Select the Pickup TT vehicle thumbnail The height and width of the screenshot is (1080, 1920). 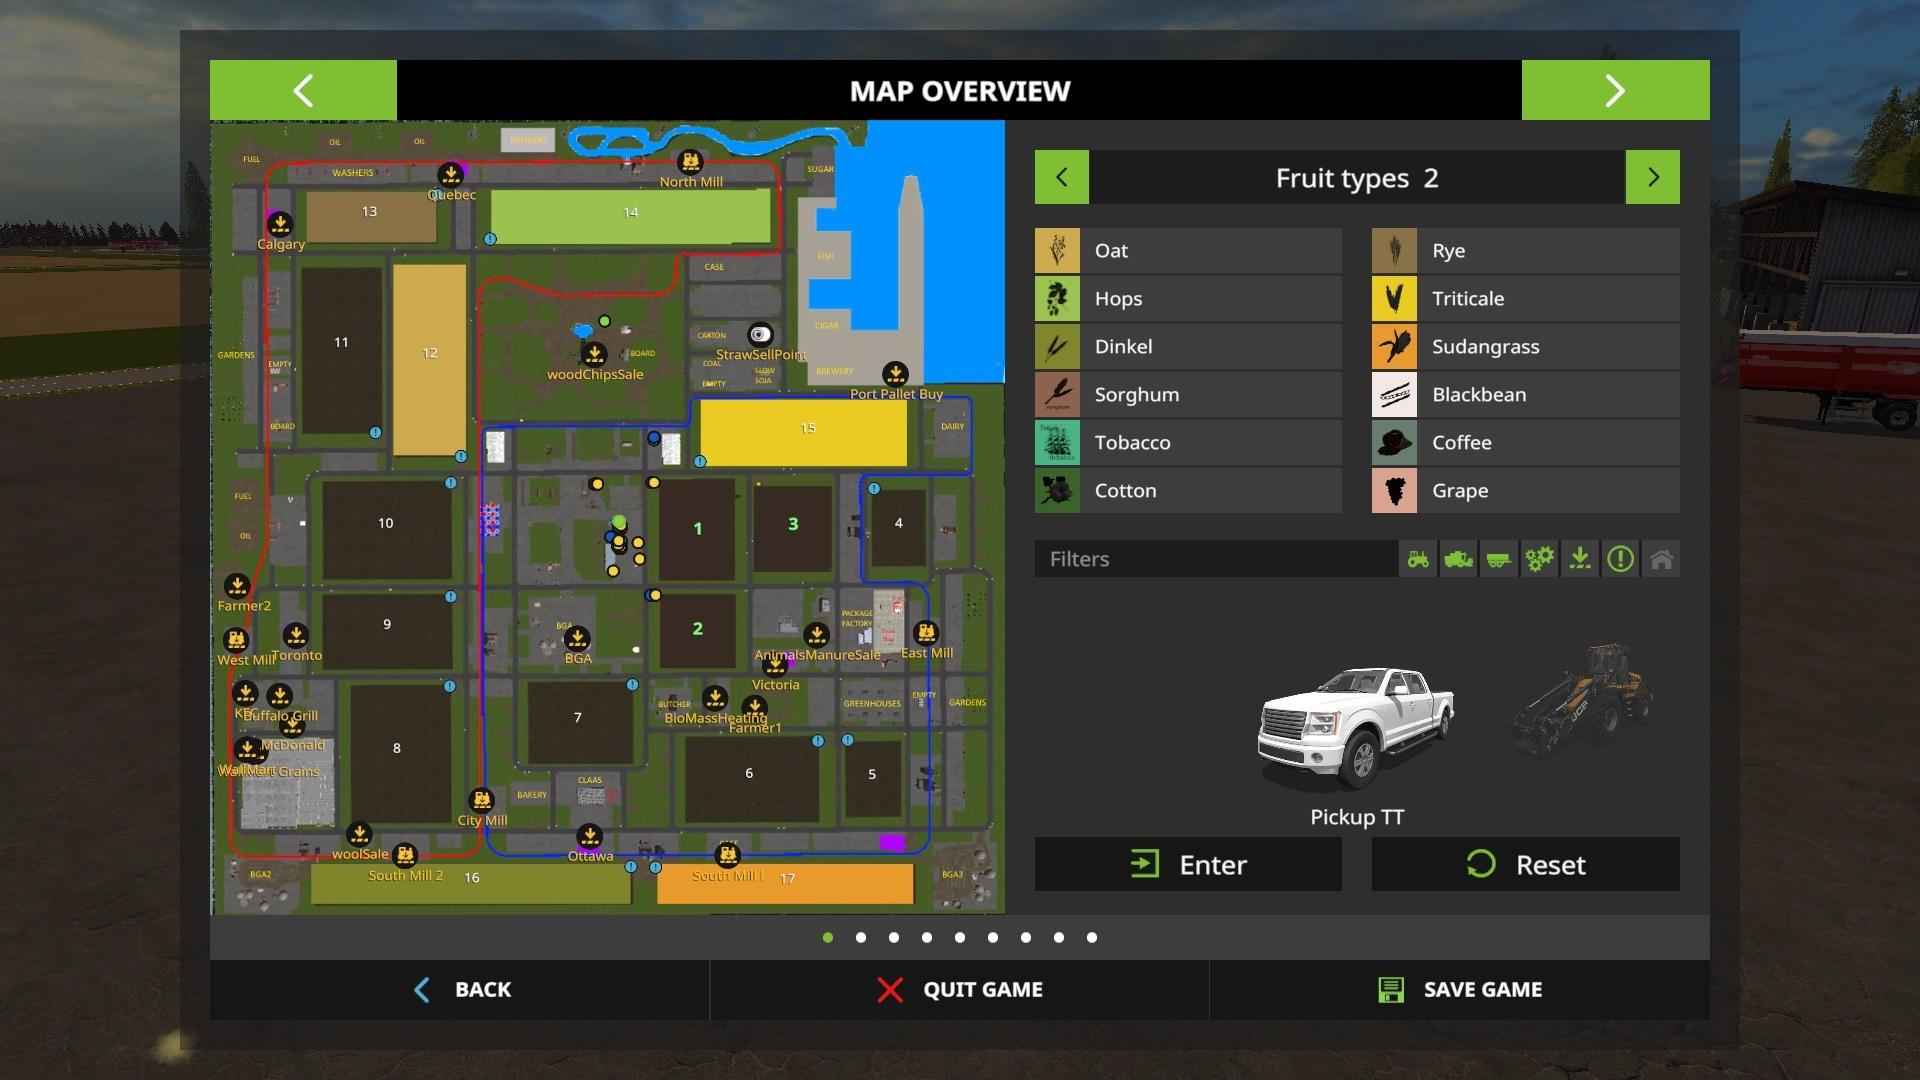pyautogui.click(x=1356, y=727)
